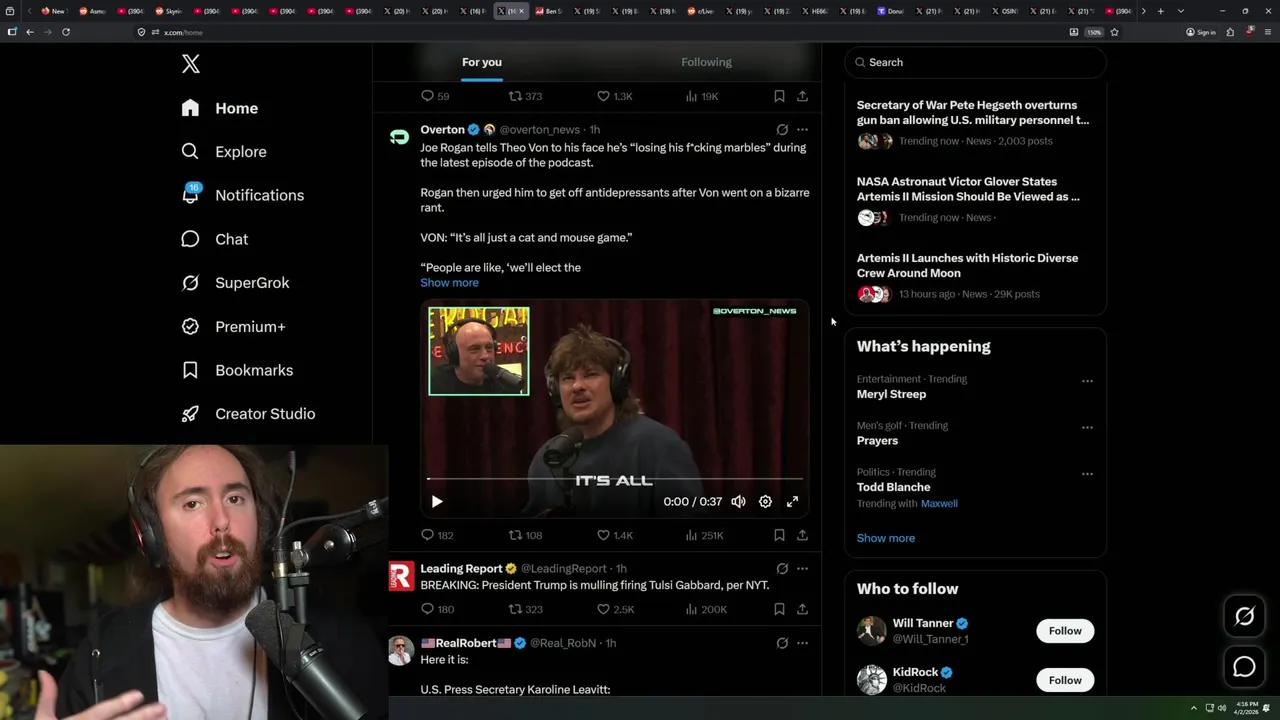Open NASA Astronaut Victor Glover story
Screen dimensions: 1280x720
(968, 189)
